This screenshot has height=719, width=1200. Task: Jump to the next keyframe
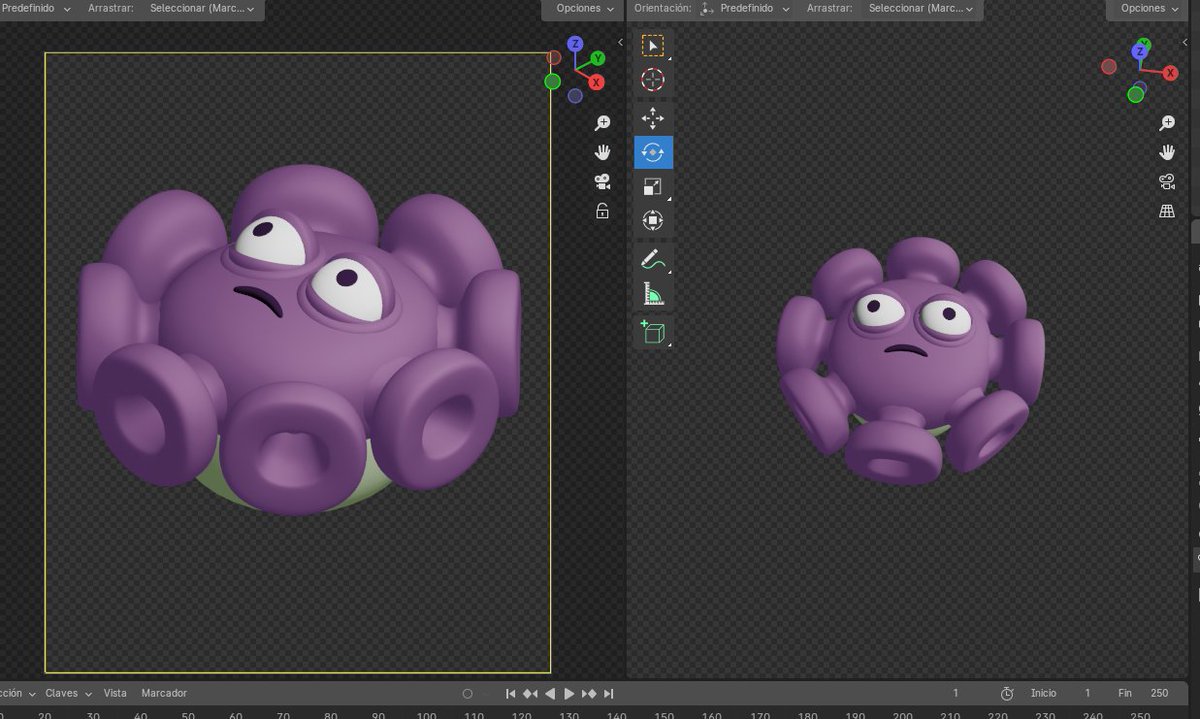pos(589,694)
